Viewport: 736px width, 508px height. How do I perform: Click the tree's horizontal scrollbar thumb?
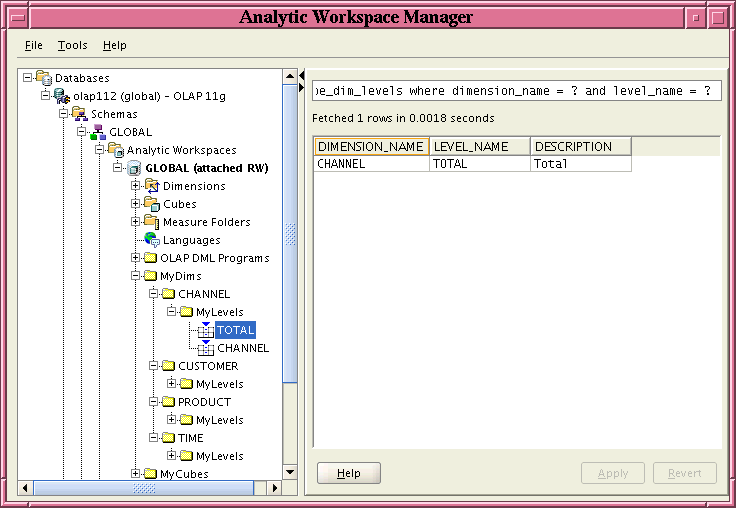(x=144, y=488)
